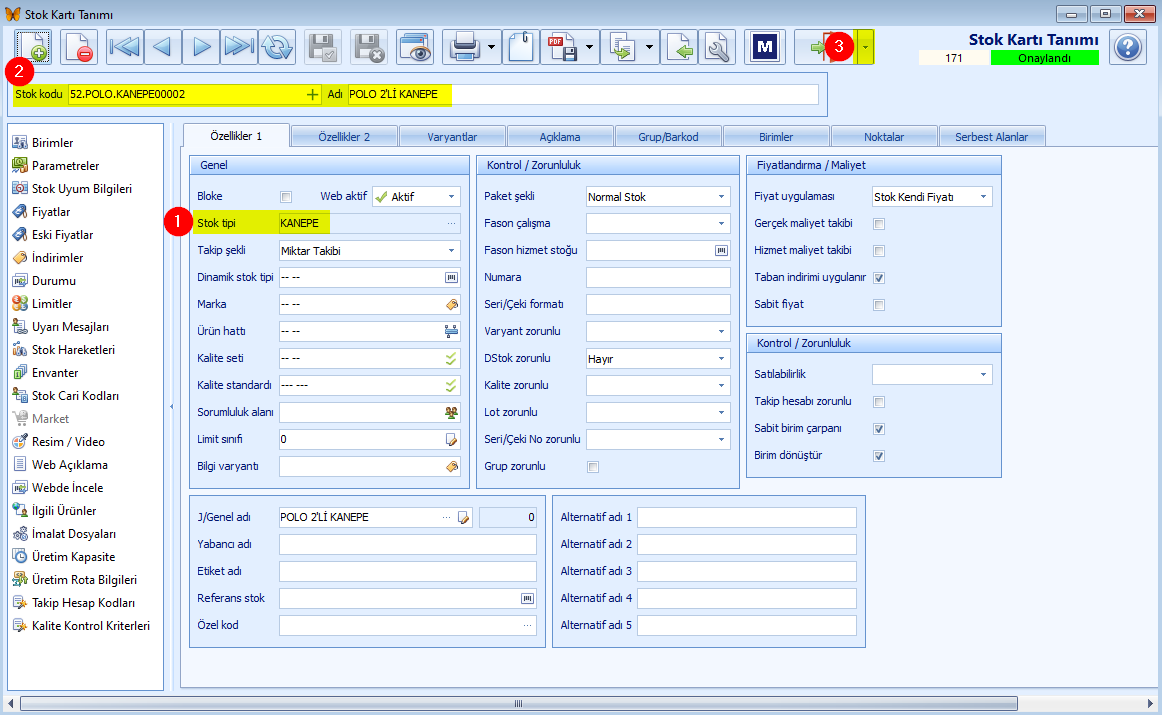The image size is (1162, 715).
Task: Open the Grup/Barkod tab
Action: click(x=668, y=136)
